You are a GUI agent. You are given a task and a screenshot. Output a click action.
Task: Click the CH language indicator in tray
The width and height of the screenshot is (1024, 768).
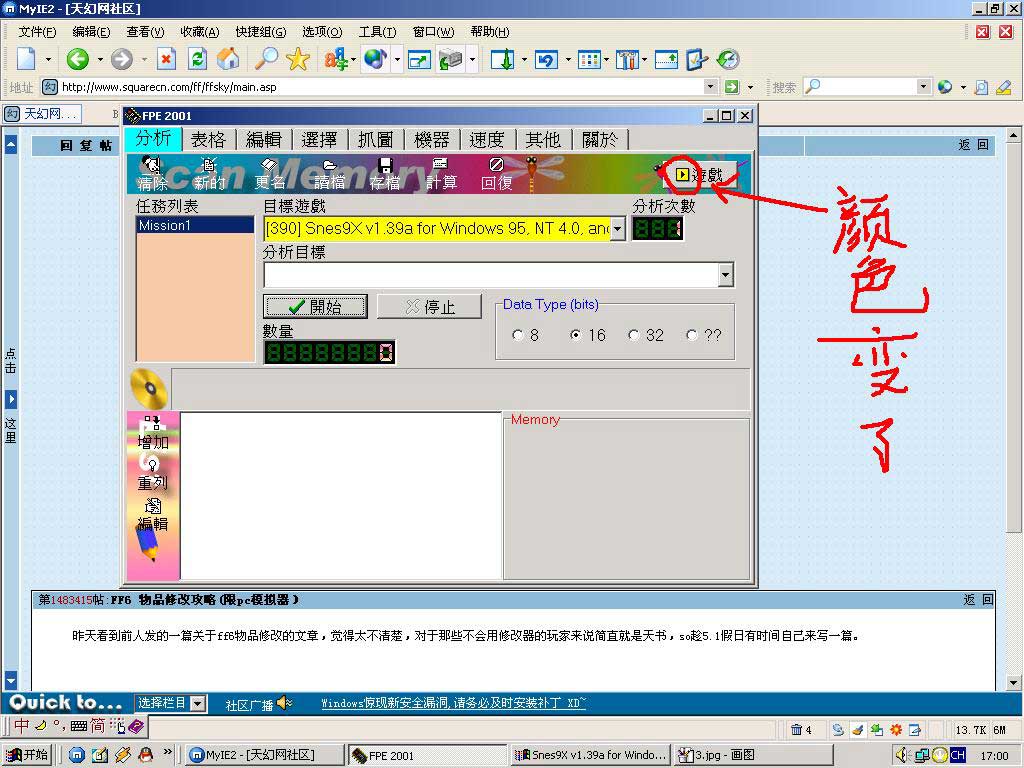[958, 754]
